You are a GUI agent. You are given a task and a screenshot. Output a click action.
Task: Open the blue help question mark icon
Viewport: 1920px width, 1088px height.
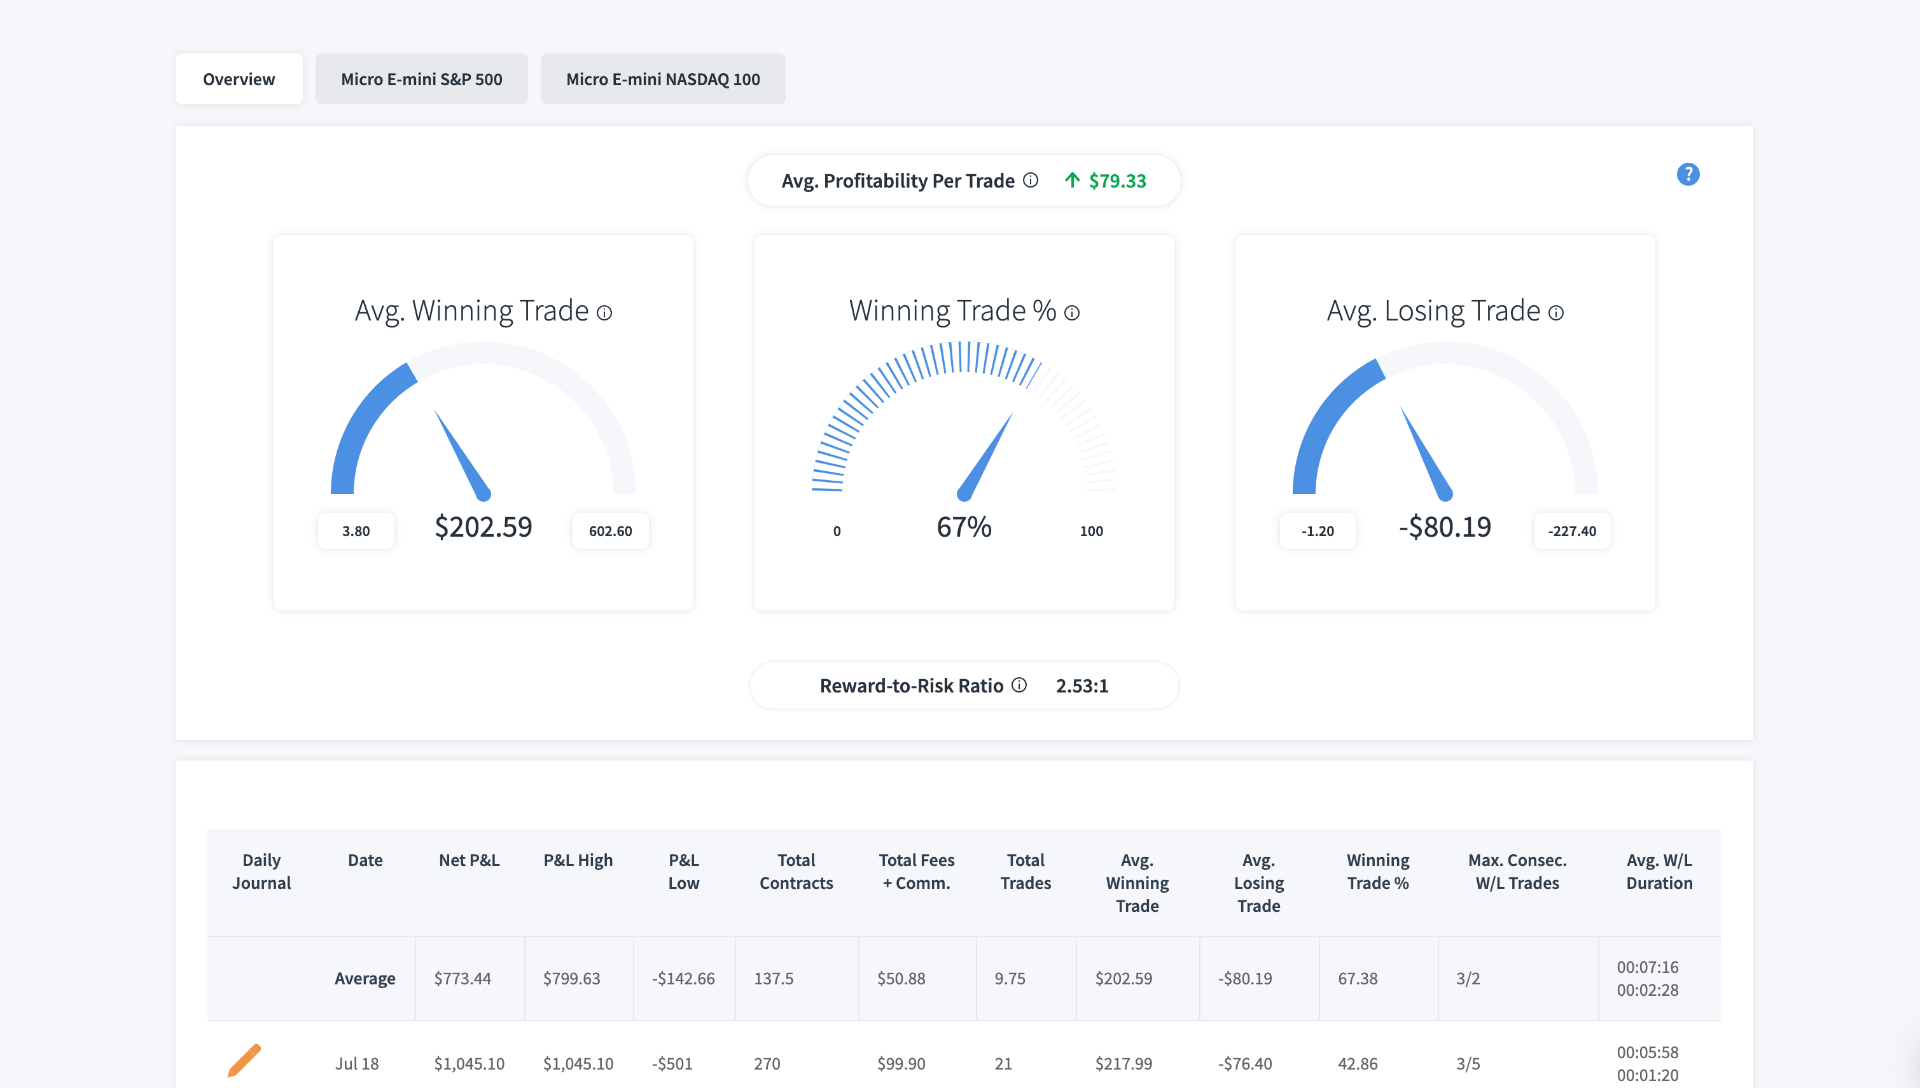1688,174
